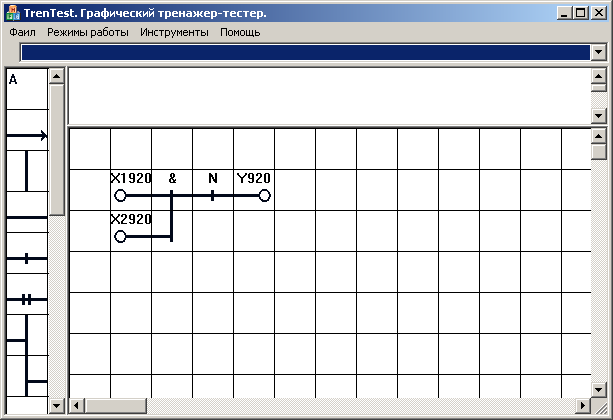This screenshot has height=420, width=613.
Task: Click the X1920 label on the grid
Action: 131,178
